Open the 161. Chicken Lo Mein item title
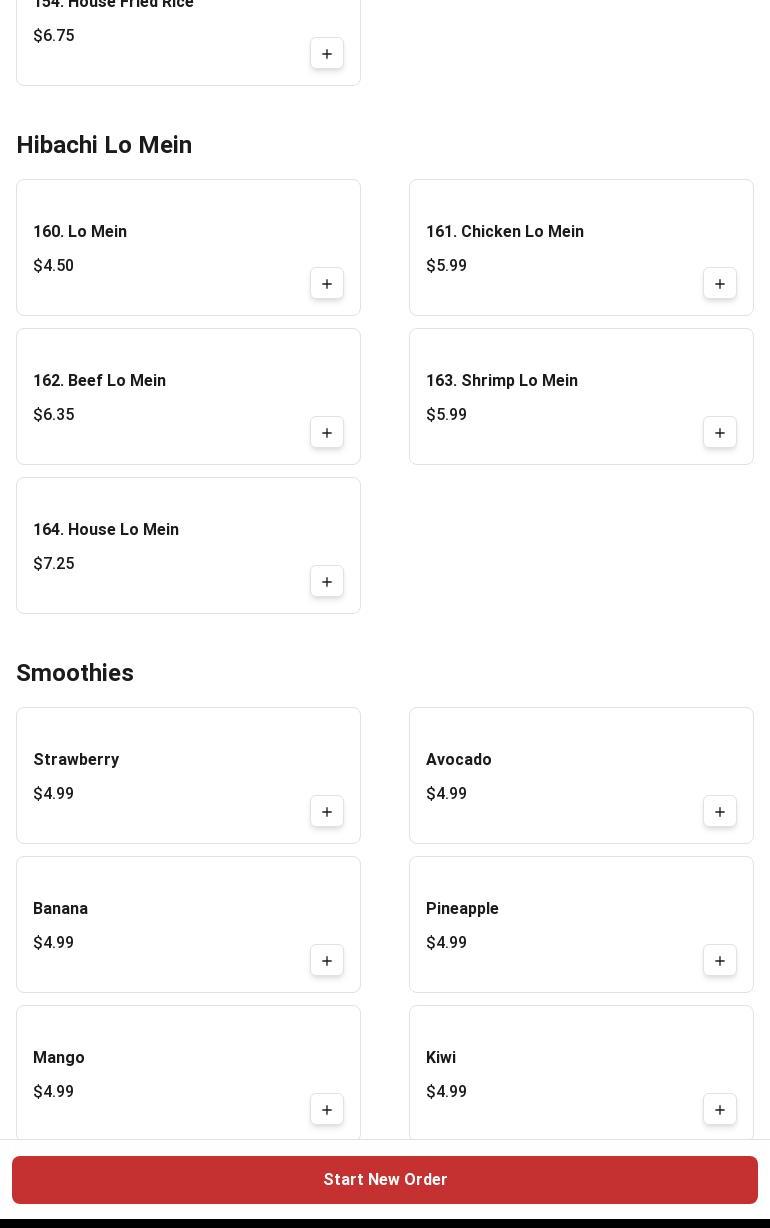 (505, 232)
